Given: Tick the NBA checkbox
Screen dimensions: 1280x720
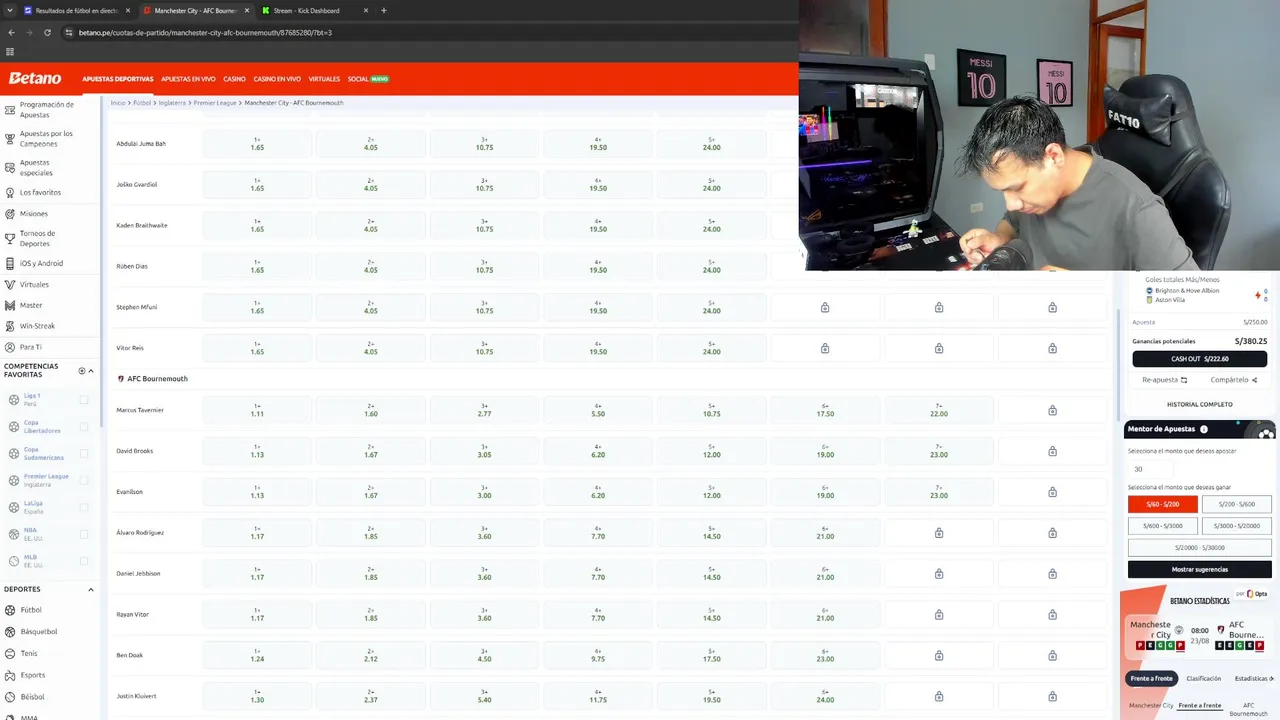Looking at the screenshot, I should coord(84,534).
